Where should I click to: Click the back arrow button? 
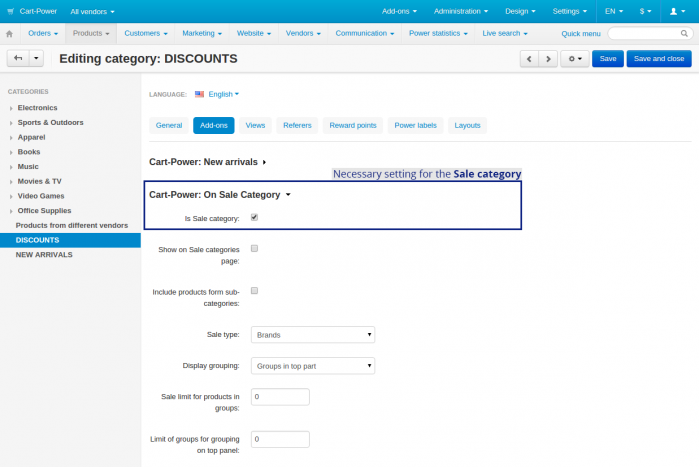point(18,58)
